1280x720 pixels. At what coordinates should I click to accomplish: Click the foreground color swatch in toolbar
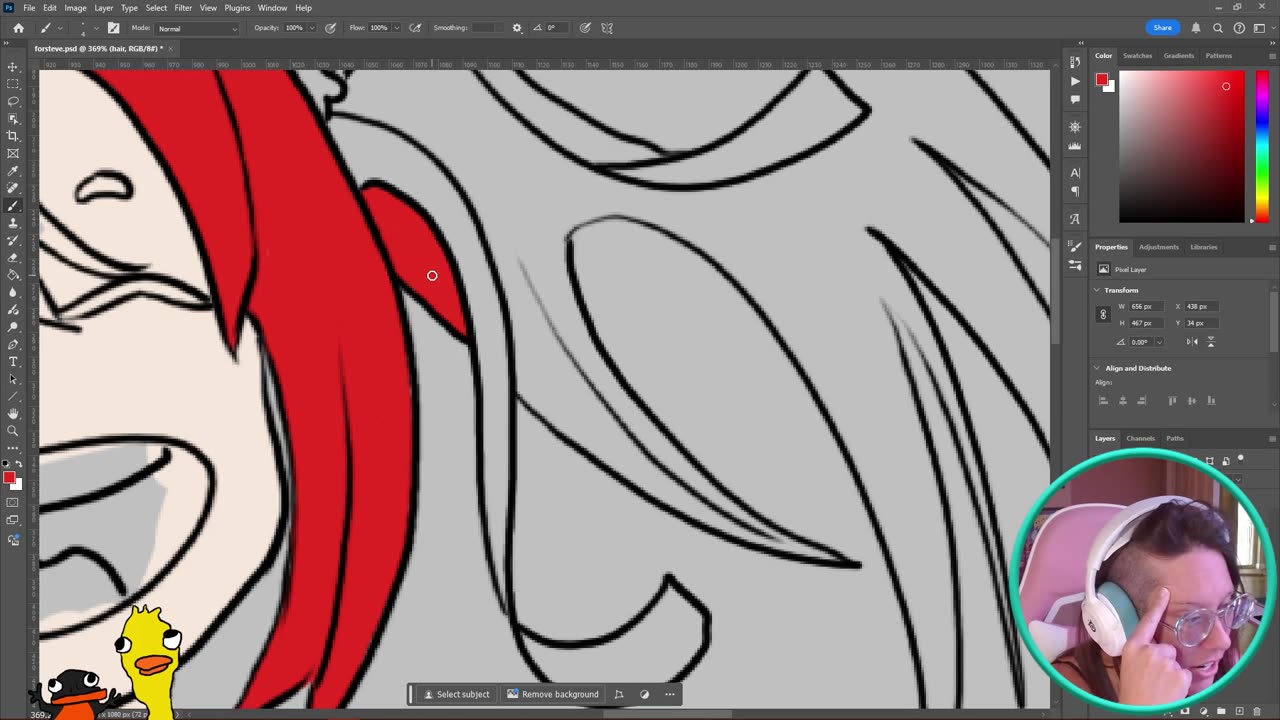click(9, 477)
